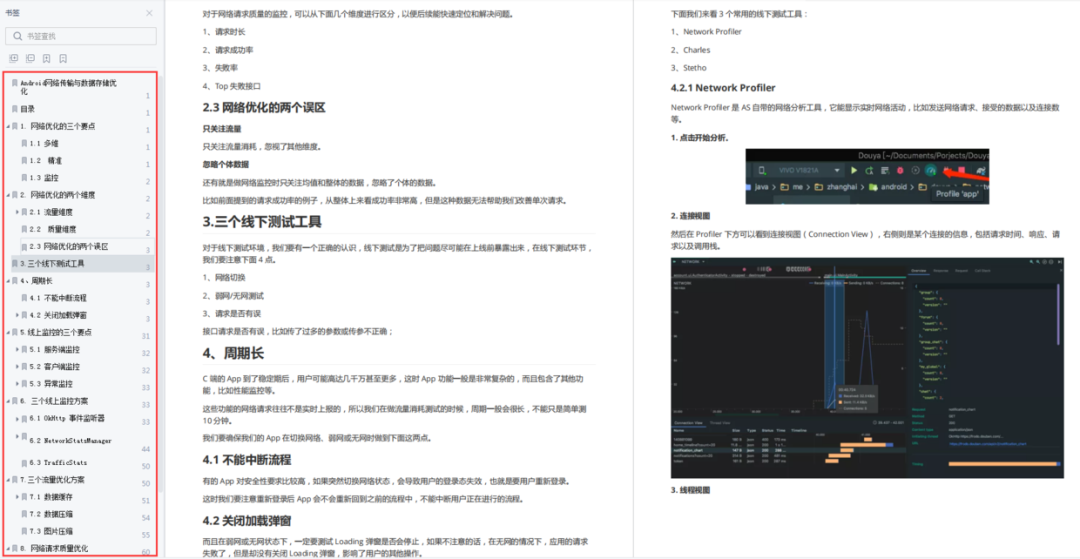This screenshot has height=559, width=1080.
Task: Click heading 2.3 网络优化的两个误区 in document
Action: (264, 107)
